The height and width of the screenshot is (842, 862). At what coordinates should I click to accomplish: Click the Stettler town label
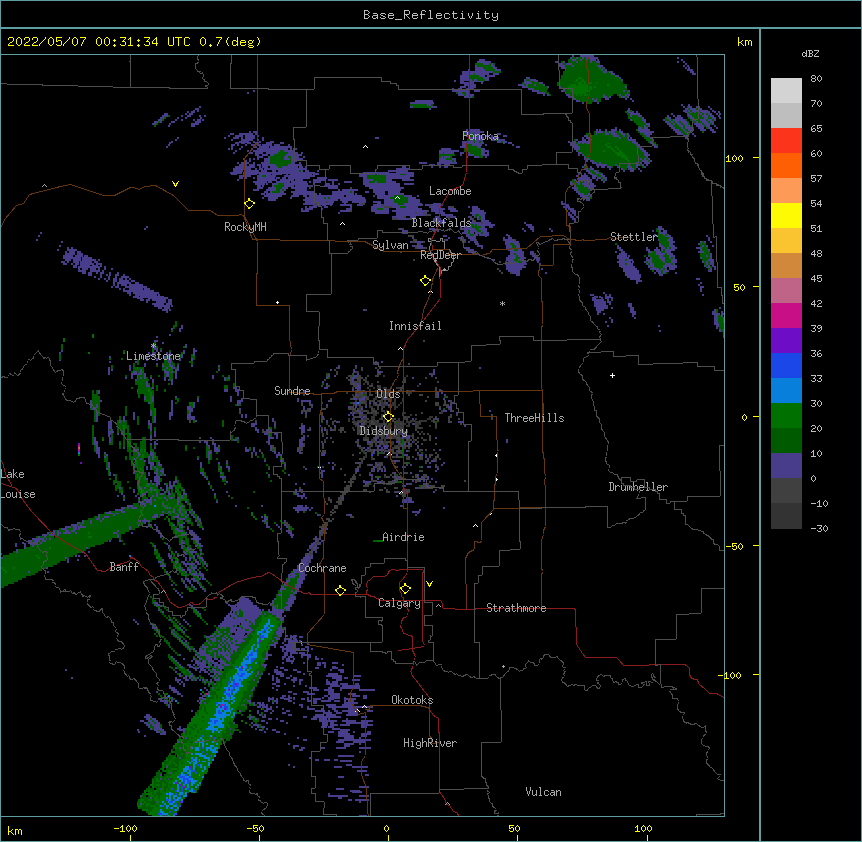(x=634, y=237)
